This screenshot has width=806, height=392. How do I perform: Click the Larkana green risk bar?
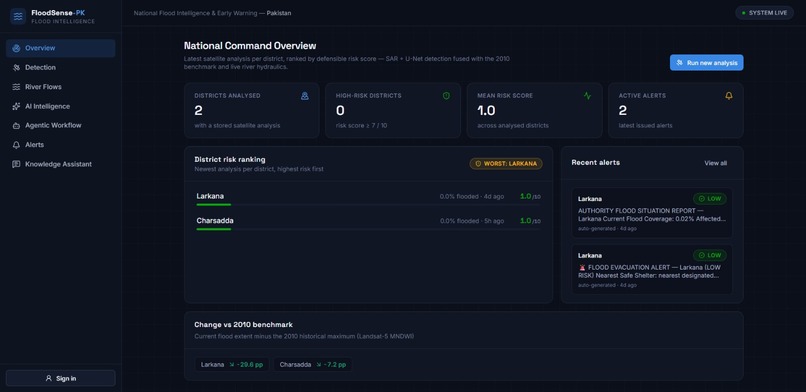pyautogui.click(x=214, y=204)
